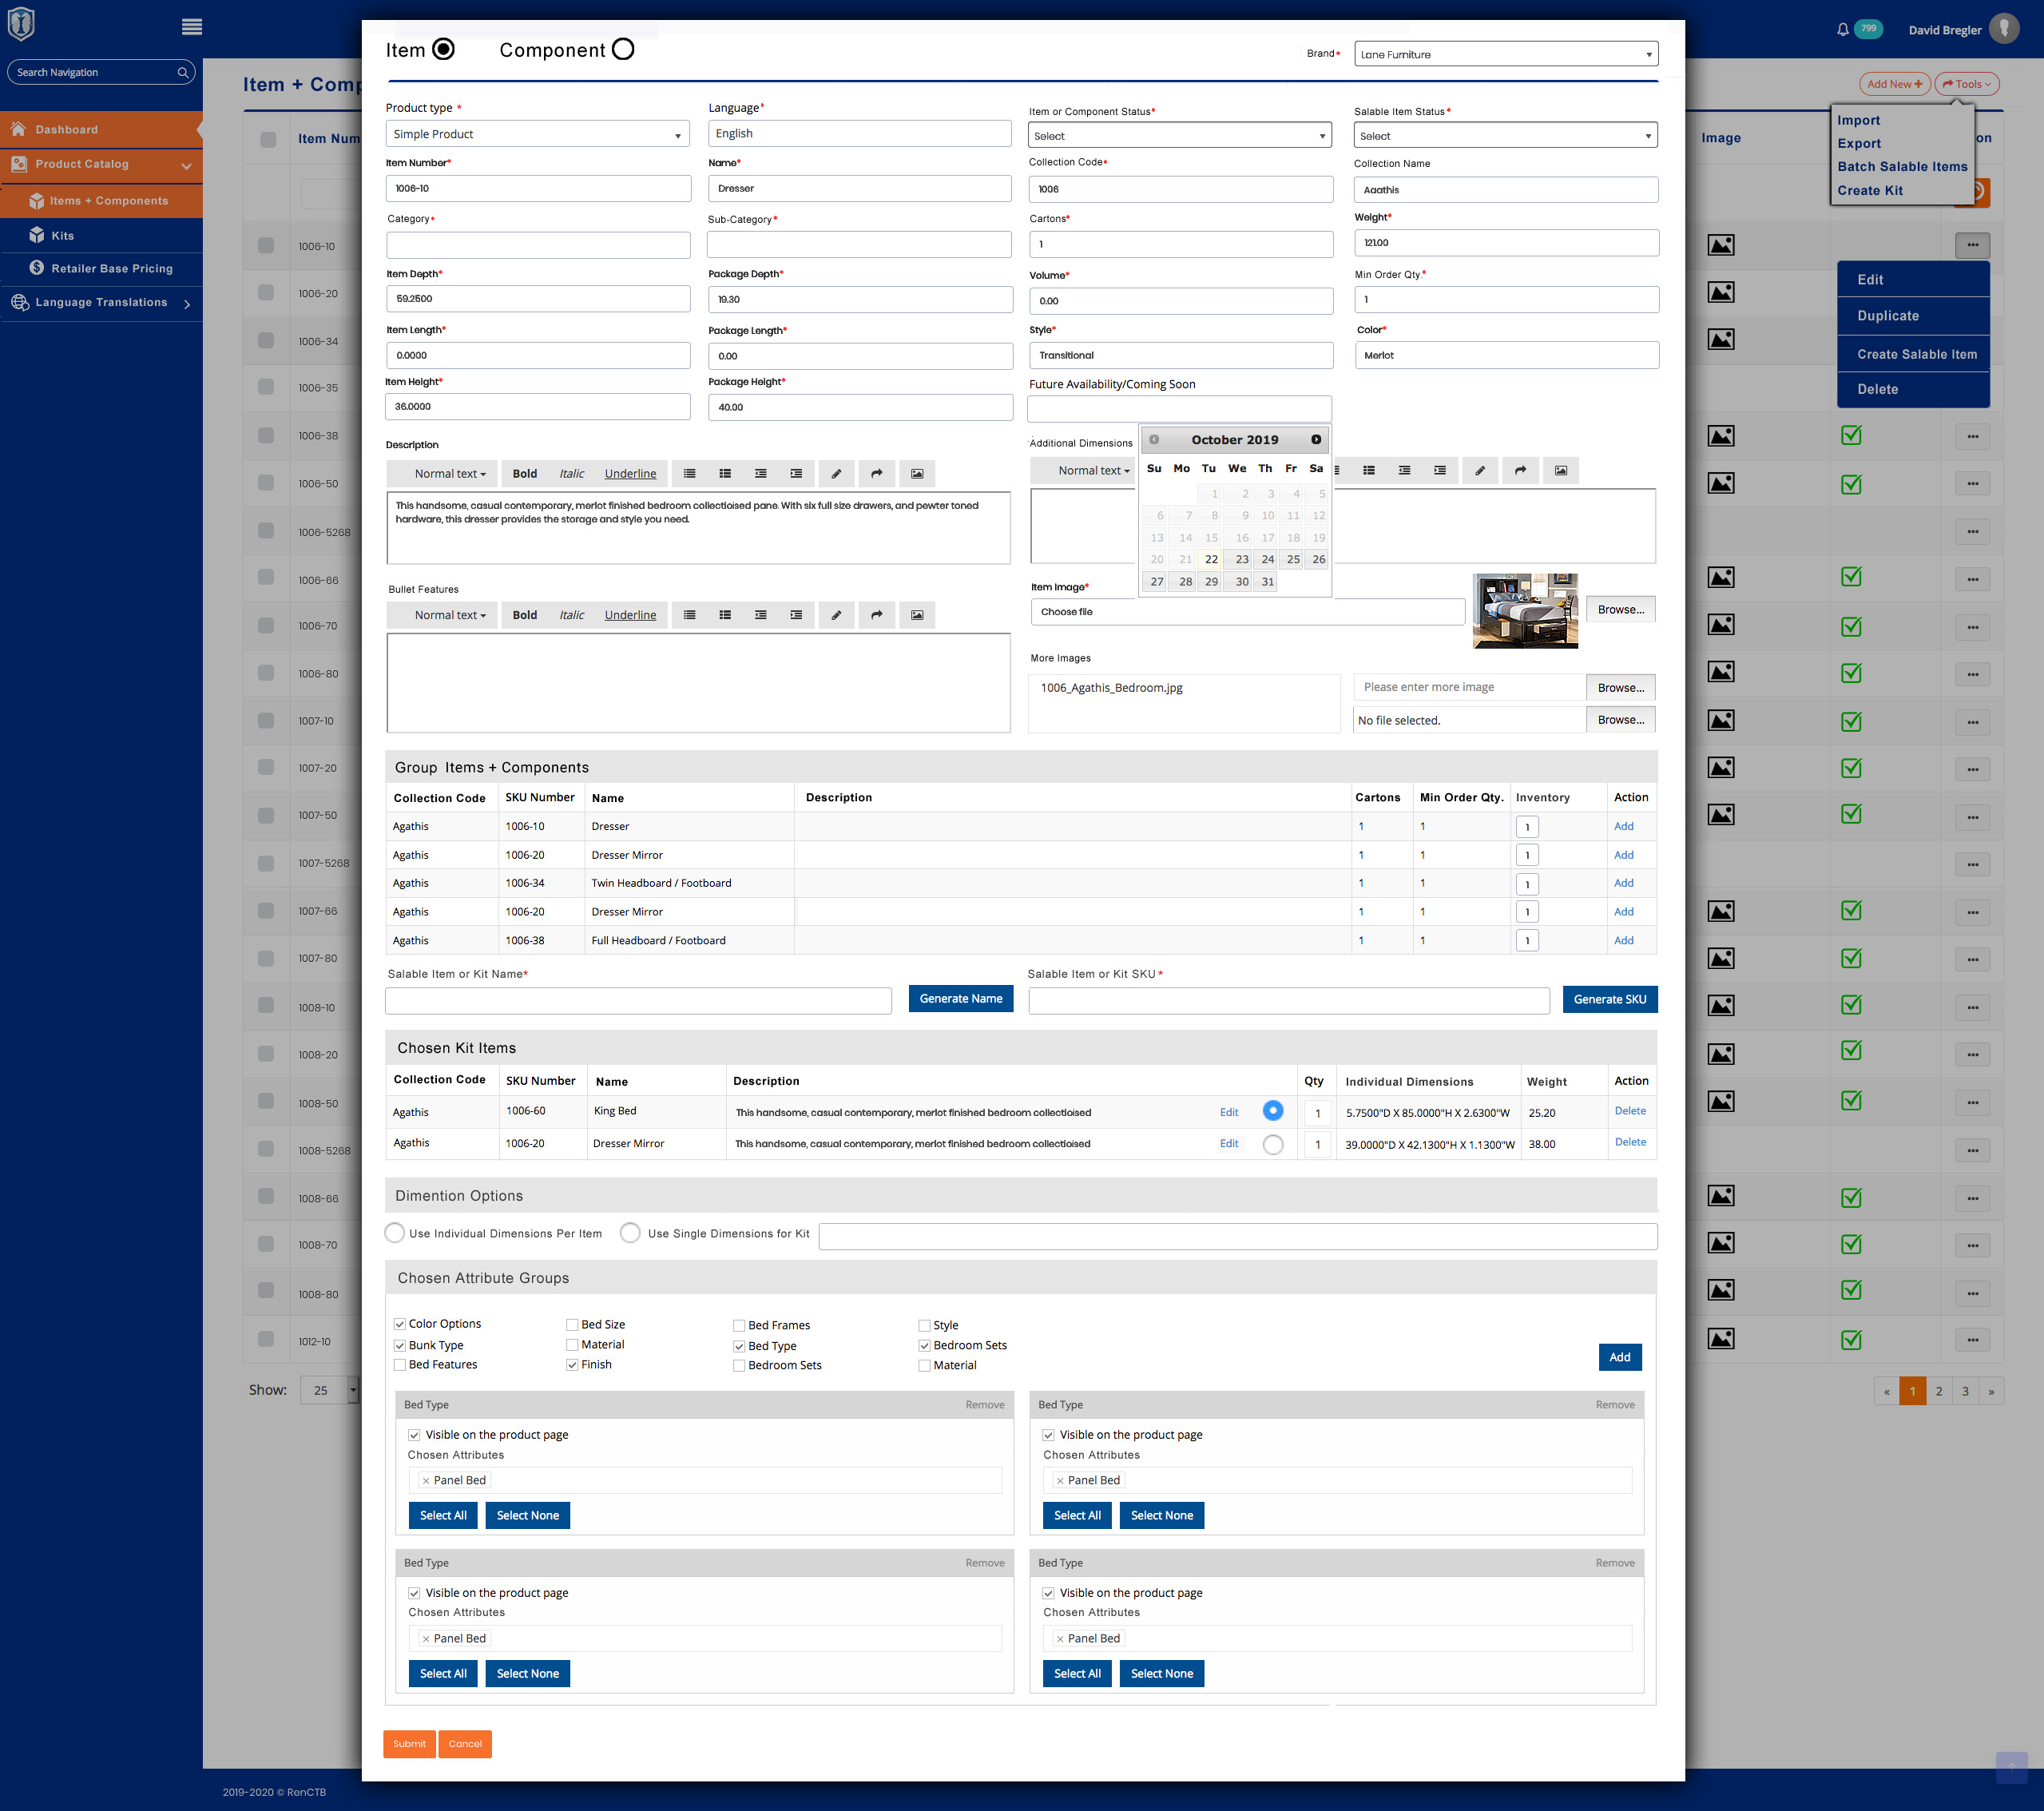This screenshot has width=2044, height=1811.
Task: Expand Language Translations in the sidebar
Action: click(x=187, y=304)
